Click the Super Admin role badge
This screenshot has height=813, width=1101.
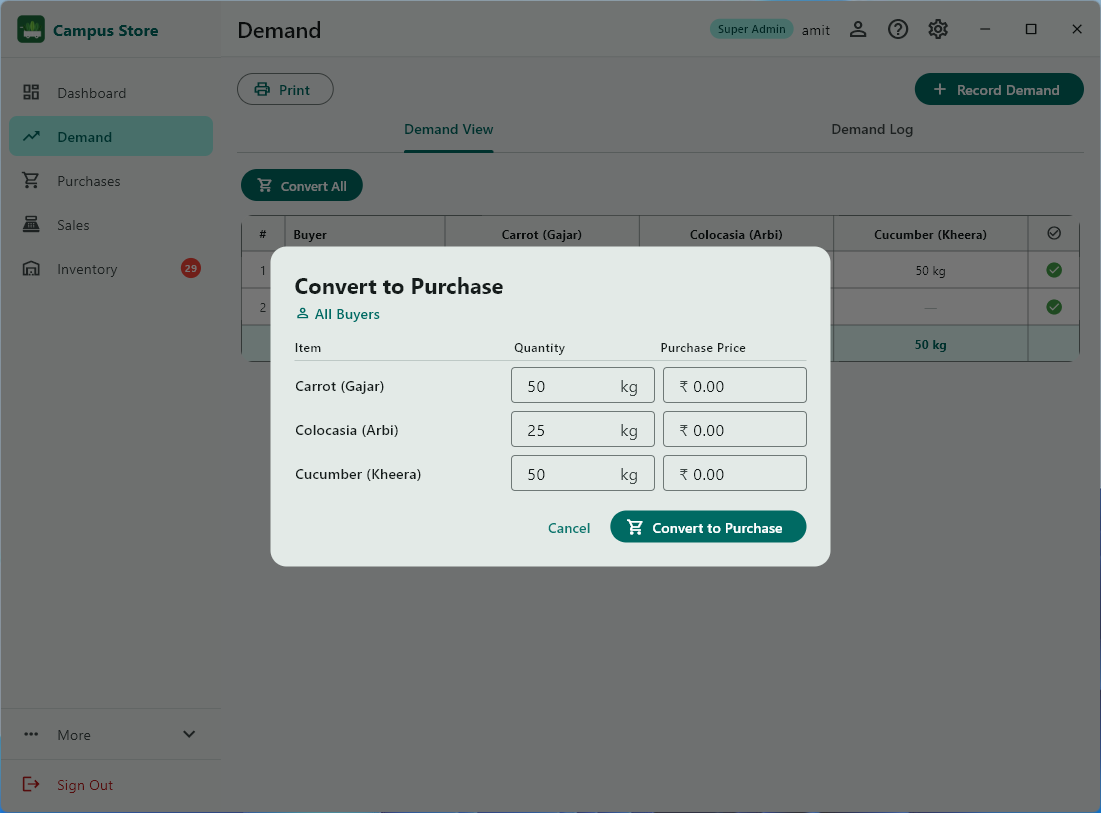pos(751,29)
